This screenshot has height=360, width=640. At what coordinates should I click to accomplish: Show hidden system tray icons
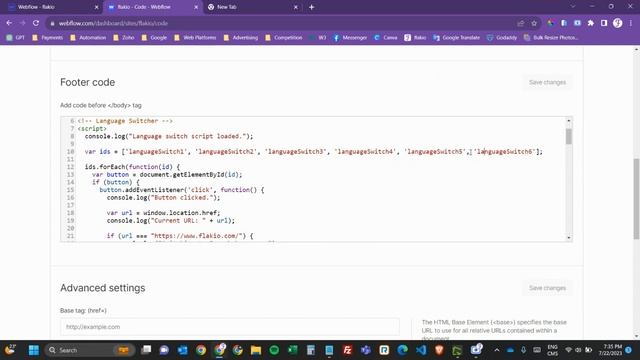click(x=496, y=350)
